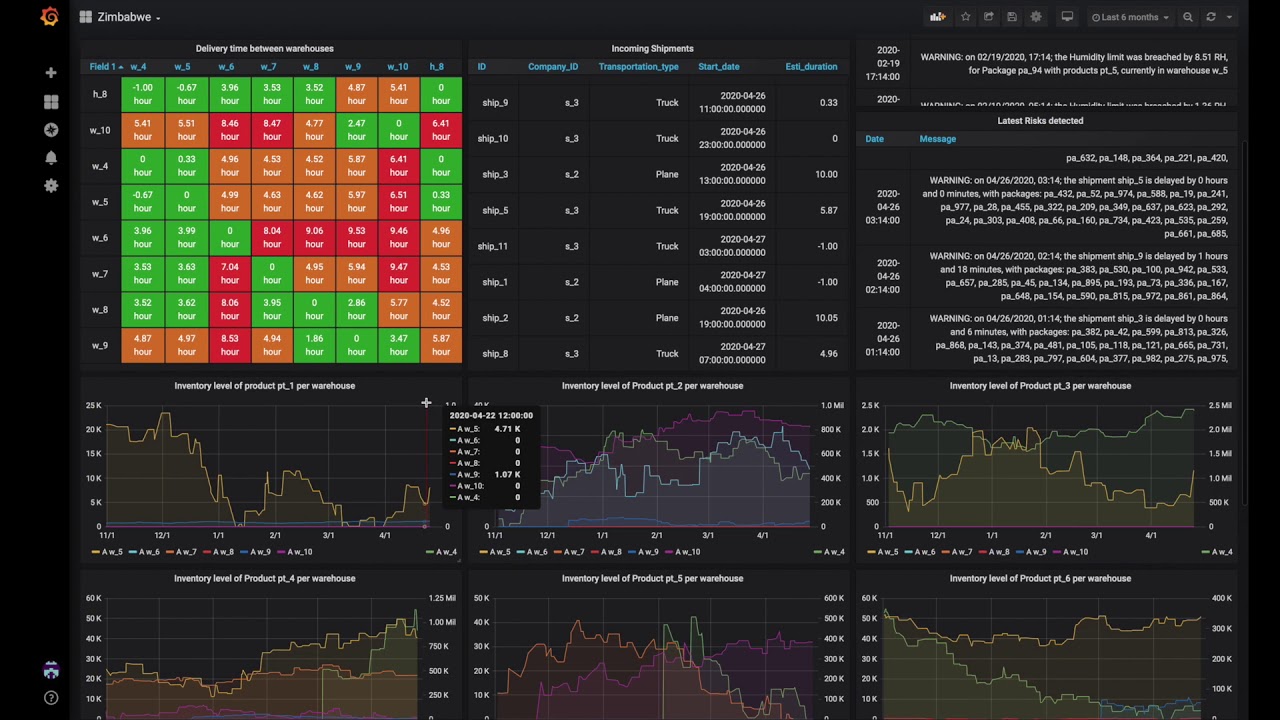Viewport: 1280px width, 720px height.
Task: Open the Help question mark icon
Action: 51,698
